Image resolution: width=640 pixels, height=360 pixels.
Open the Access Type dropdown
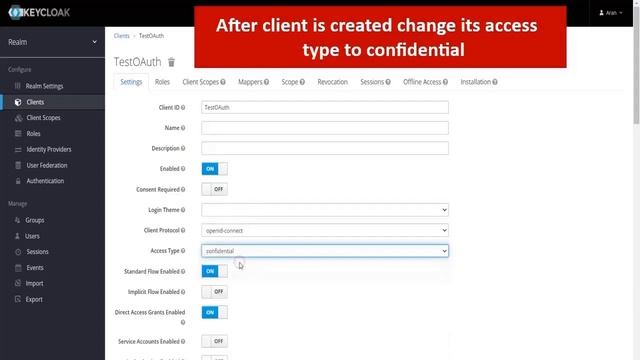tap(325, 251)
